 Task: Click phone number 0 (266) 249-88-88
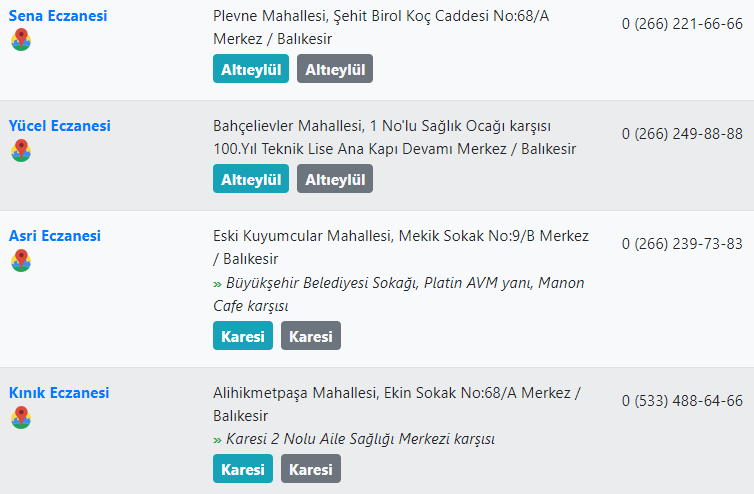(682, 134)
